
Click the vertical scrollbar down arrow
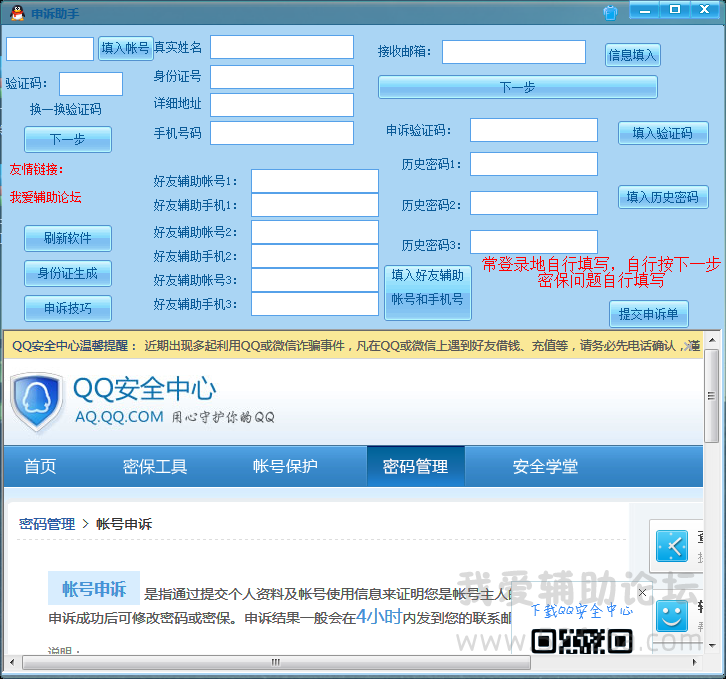pos(712,645)
